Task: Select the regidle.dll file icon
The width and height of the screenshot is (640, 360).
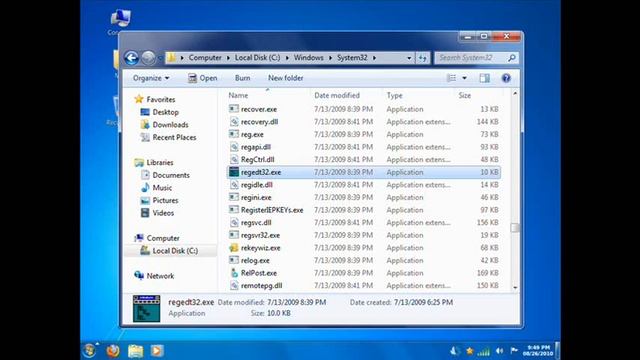Action: tap(233, 185)
